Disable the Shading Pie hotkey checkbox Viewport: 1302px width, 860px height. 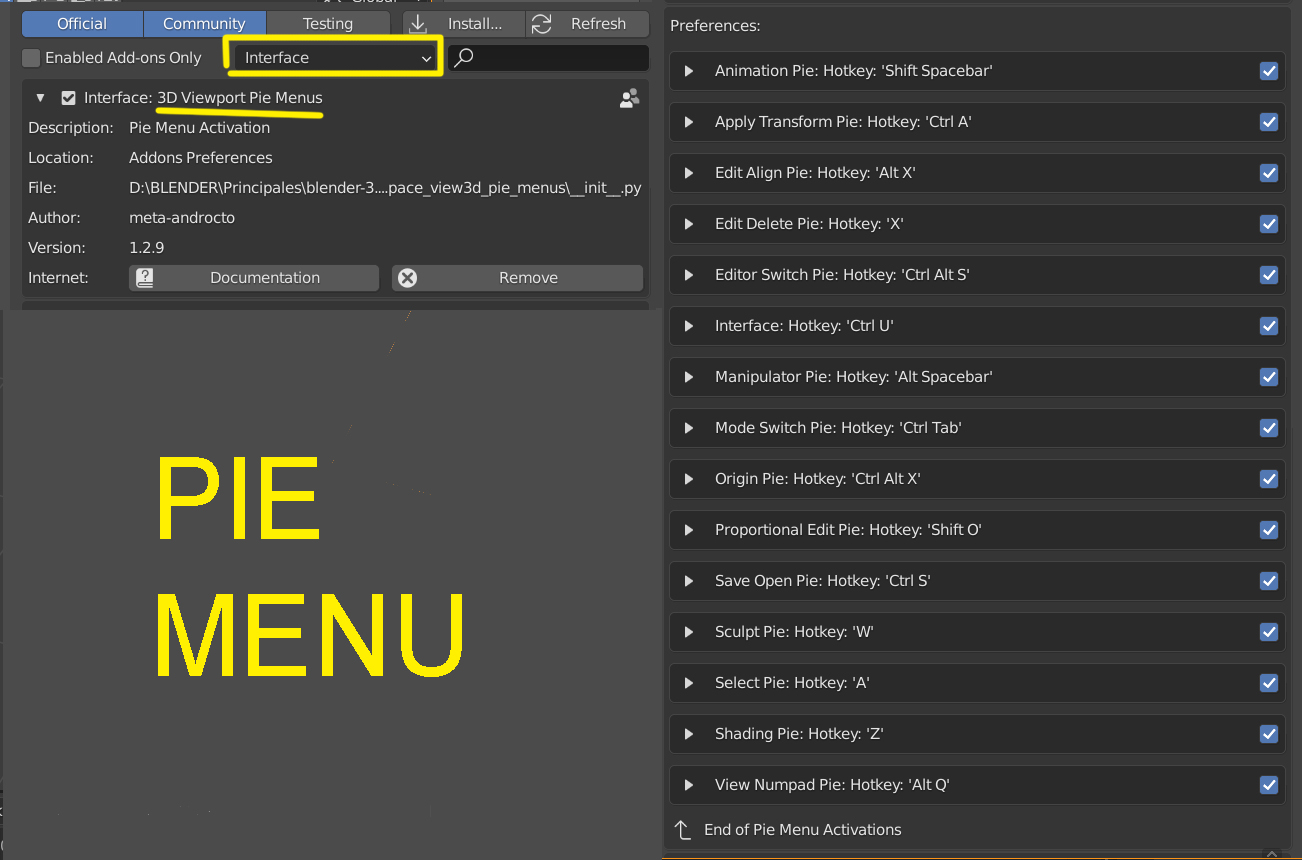coord(1269,734)
